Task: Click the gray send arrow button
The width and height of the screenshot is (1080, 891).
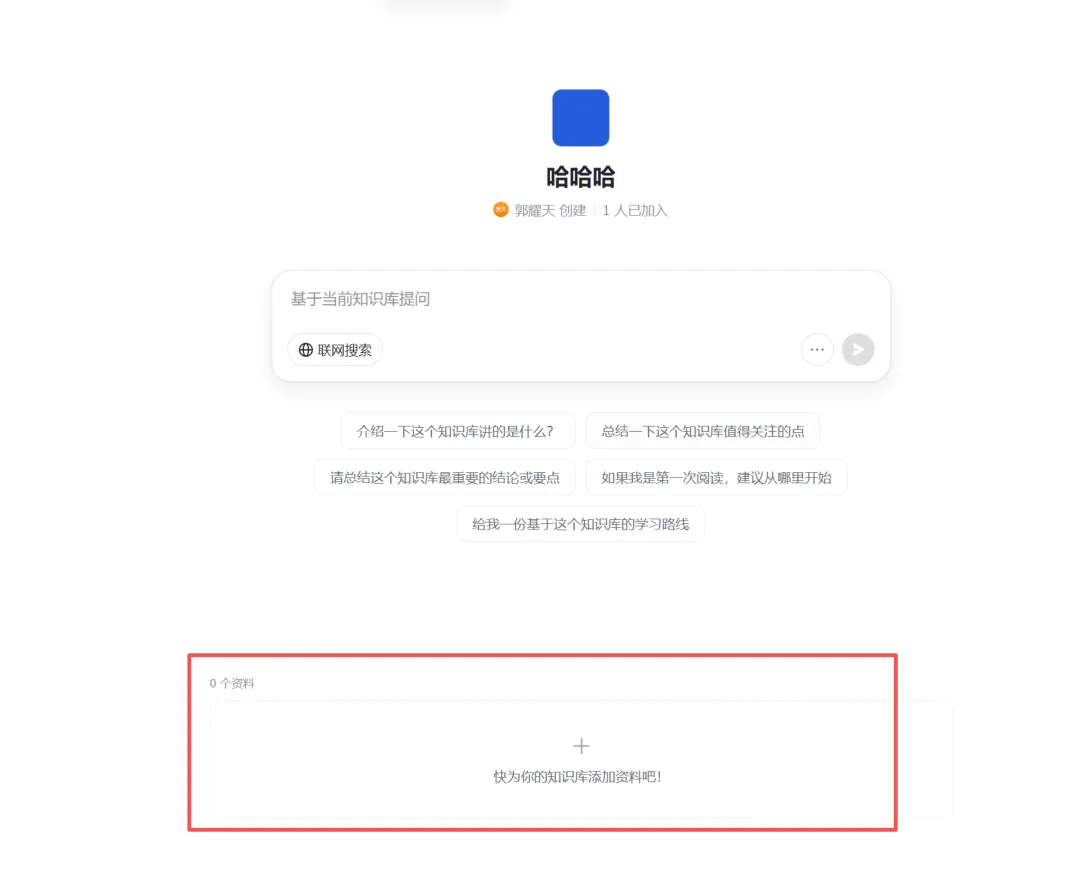Action: tap(858, 350)
